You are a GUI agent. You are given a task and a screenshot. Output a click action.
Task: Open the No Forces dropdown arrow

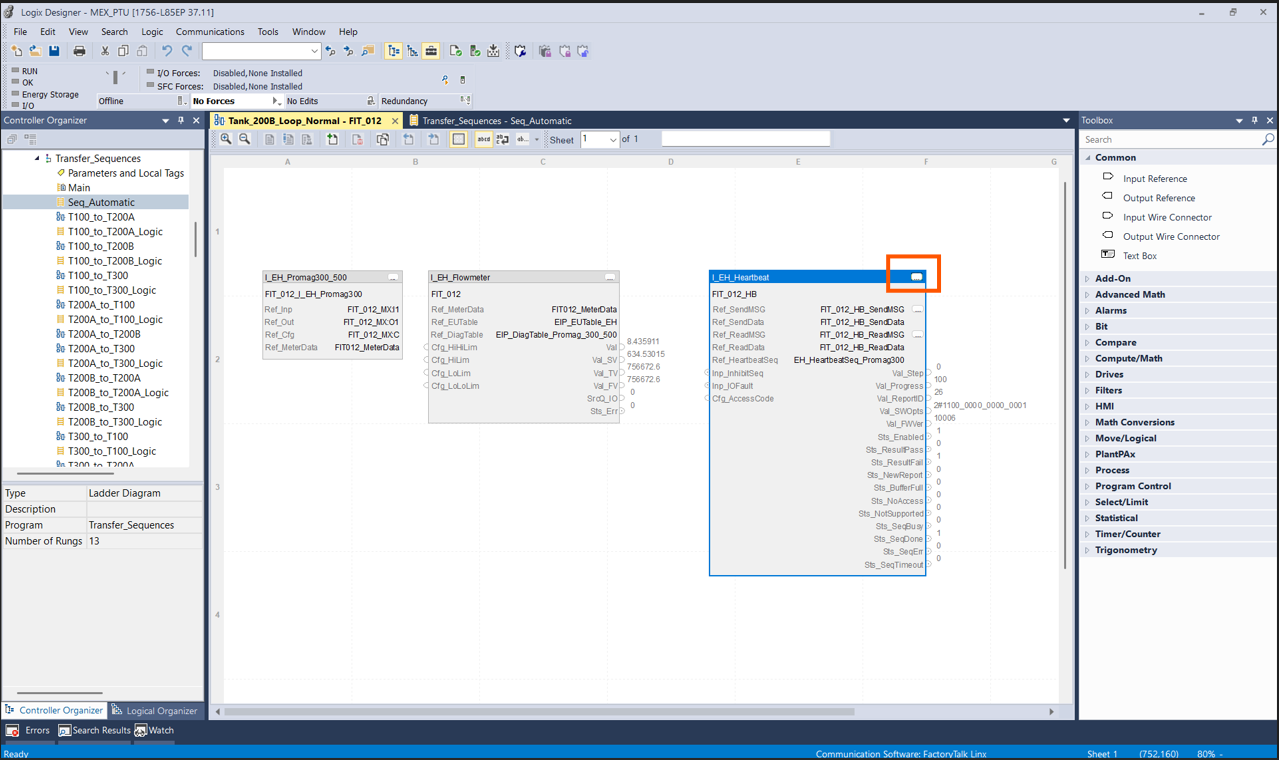[276, 101]
